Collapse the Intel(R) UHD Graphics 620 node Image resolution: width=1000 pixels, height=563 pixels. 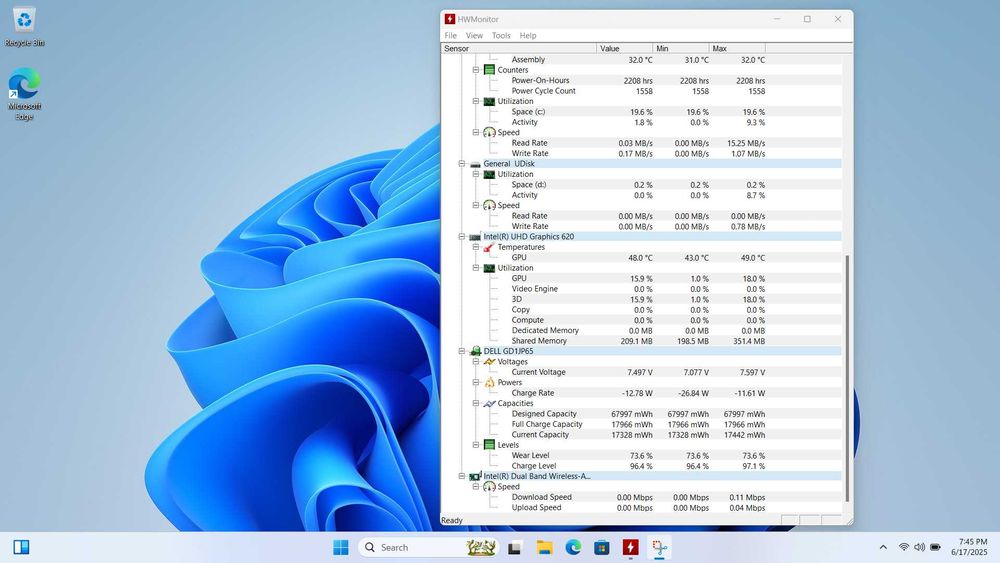(462, 237)
